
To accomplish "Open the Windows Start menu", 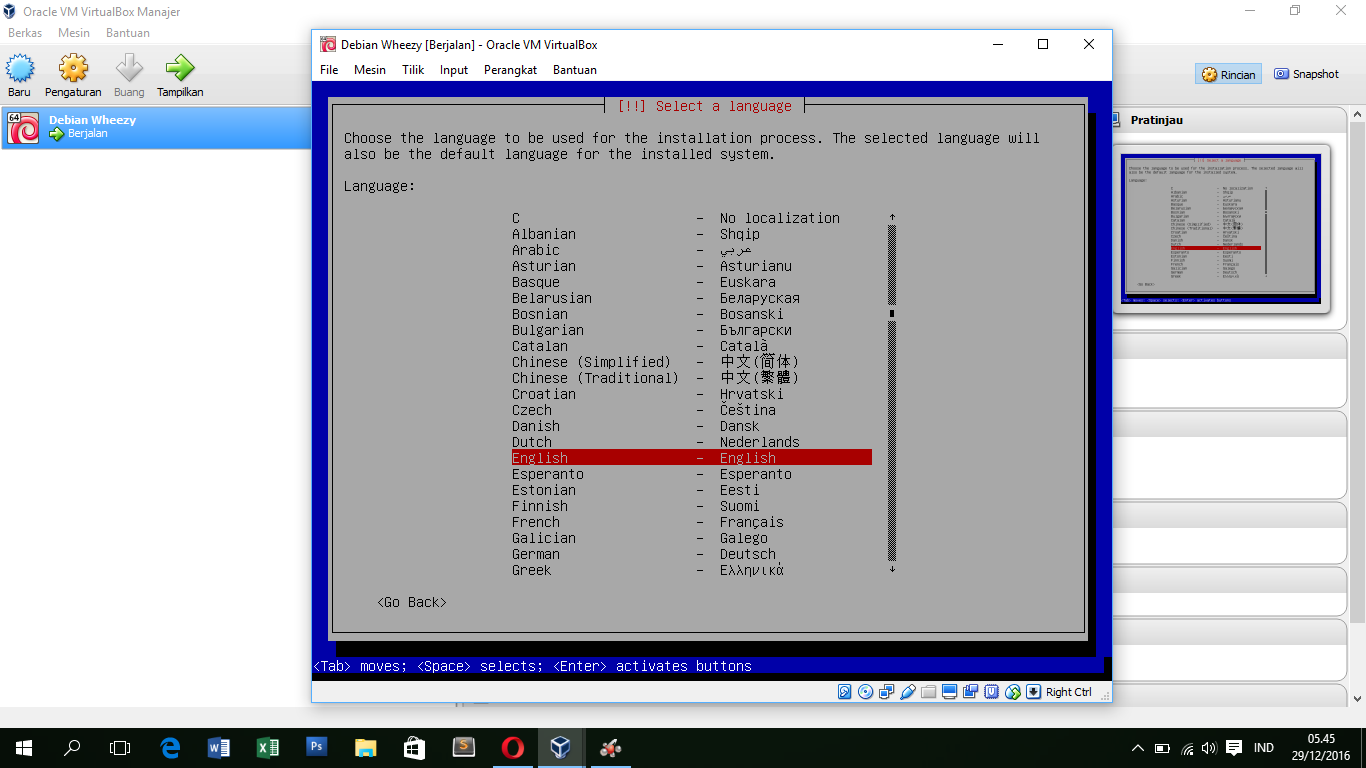I will (x=23, y=747).
